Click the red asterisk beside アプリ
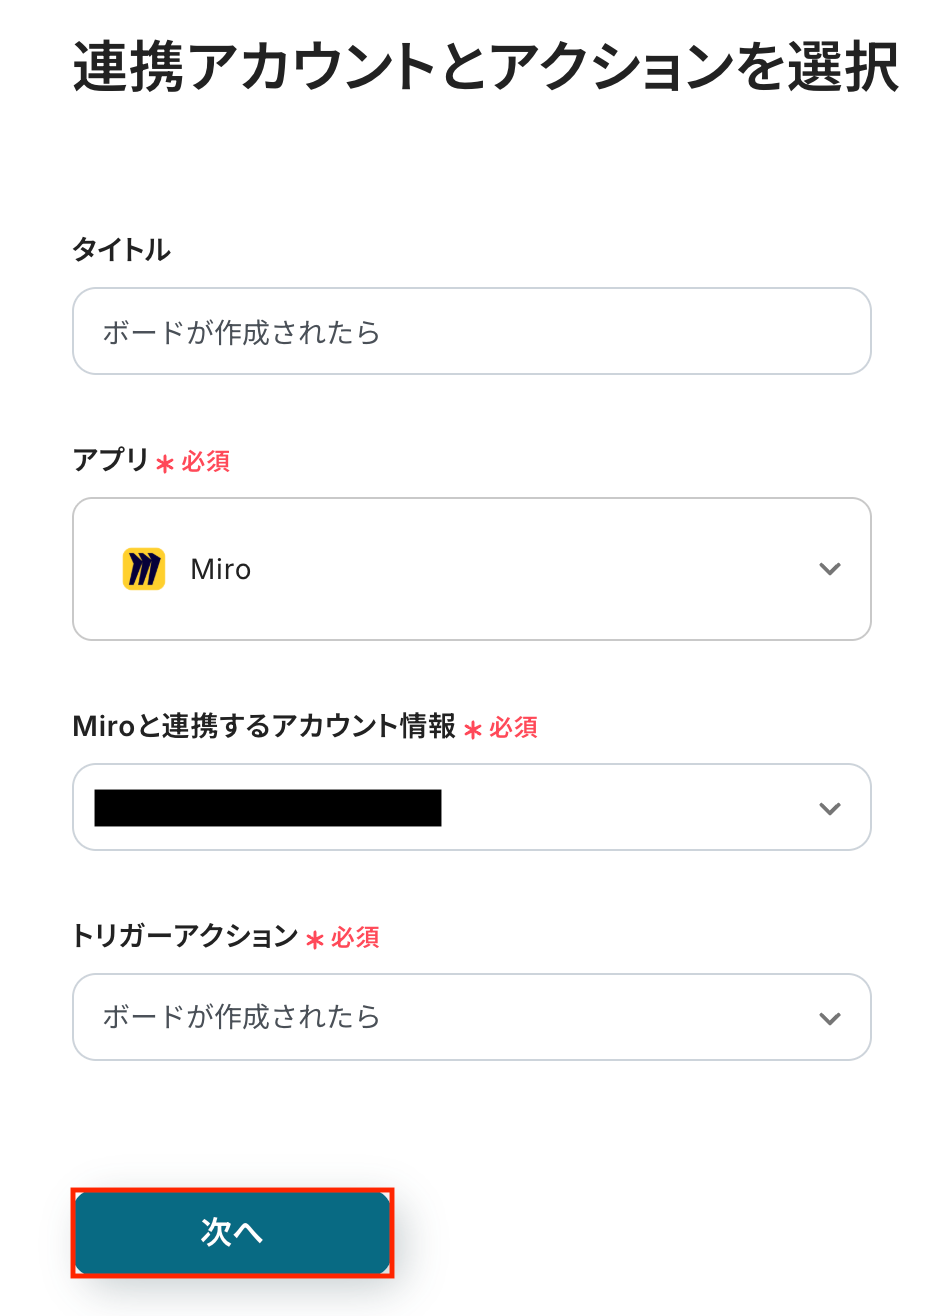This screenshot has height=1316, width=932. pyautogui.click(x=165, y=464)
